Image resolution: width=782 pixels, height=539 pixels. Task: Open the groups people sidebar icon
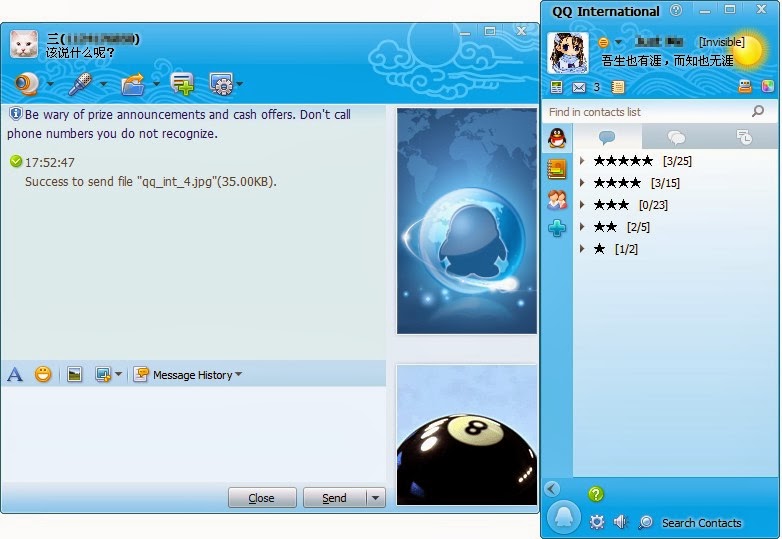click(x=557, y=200)
